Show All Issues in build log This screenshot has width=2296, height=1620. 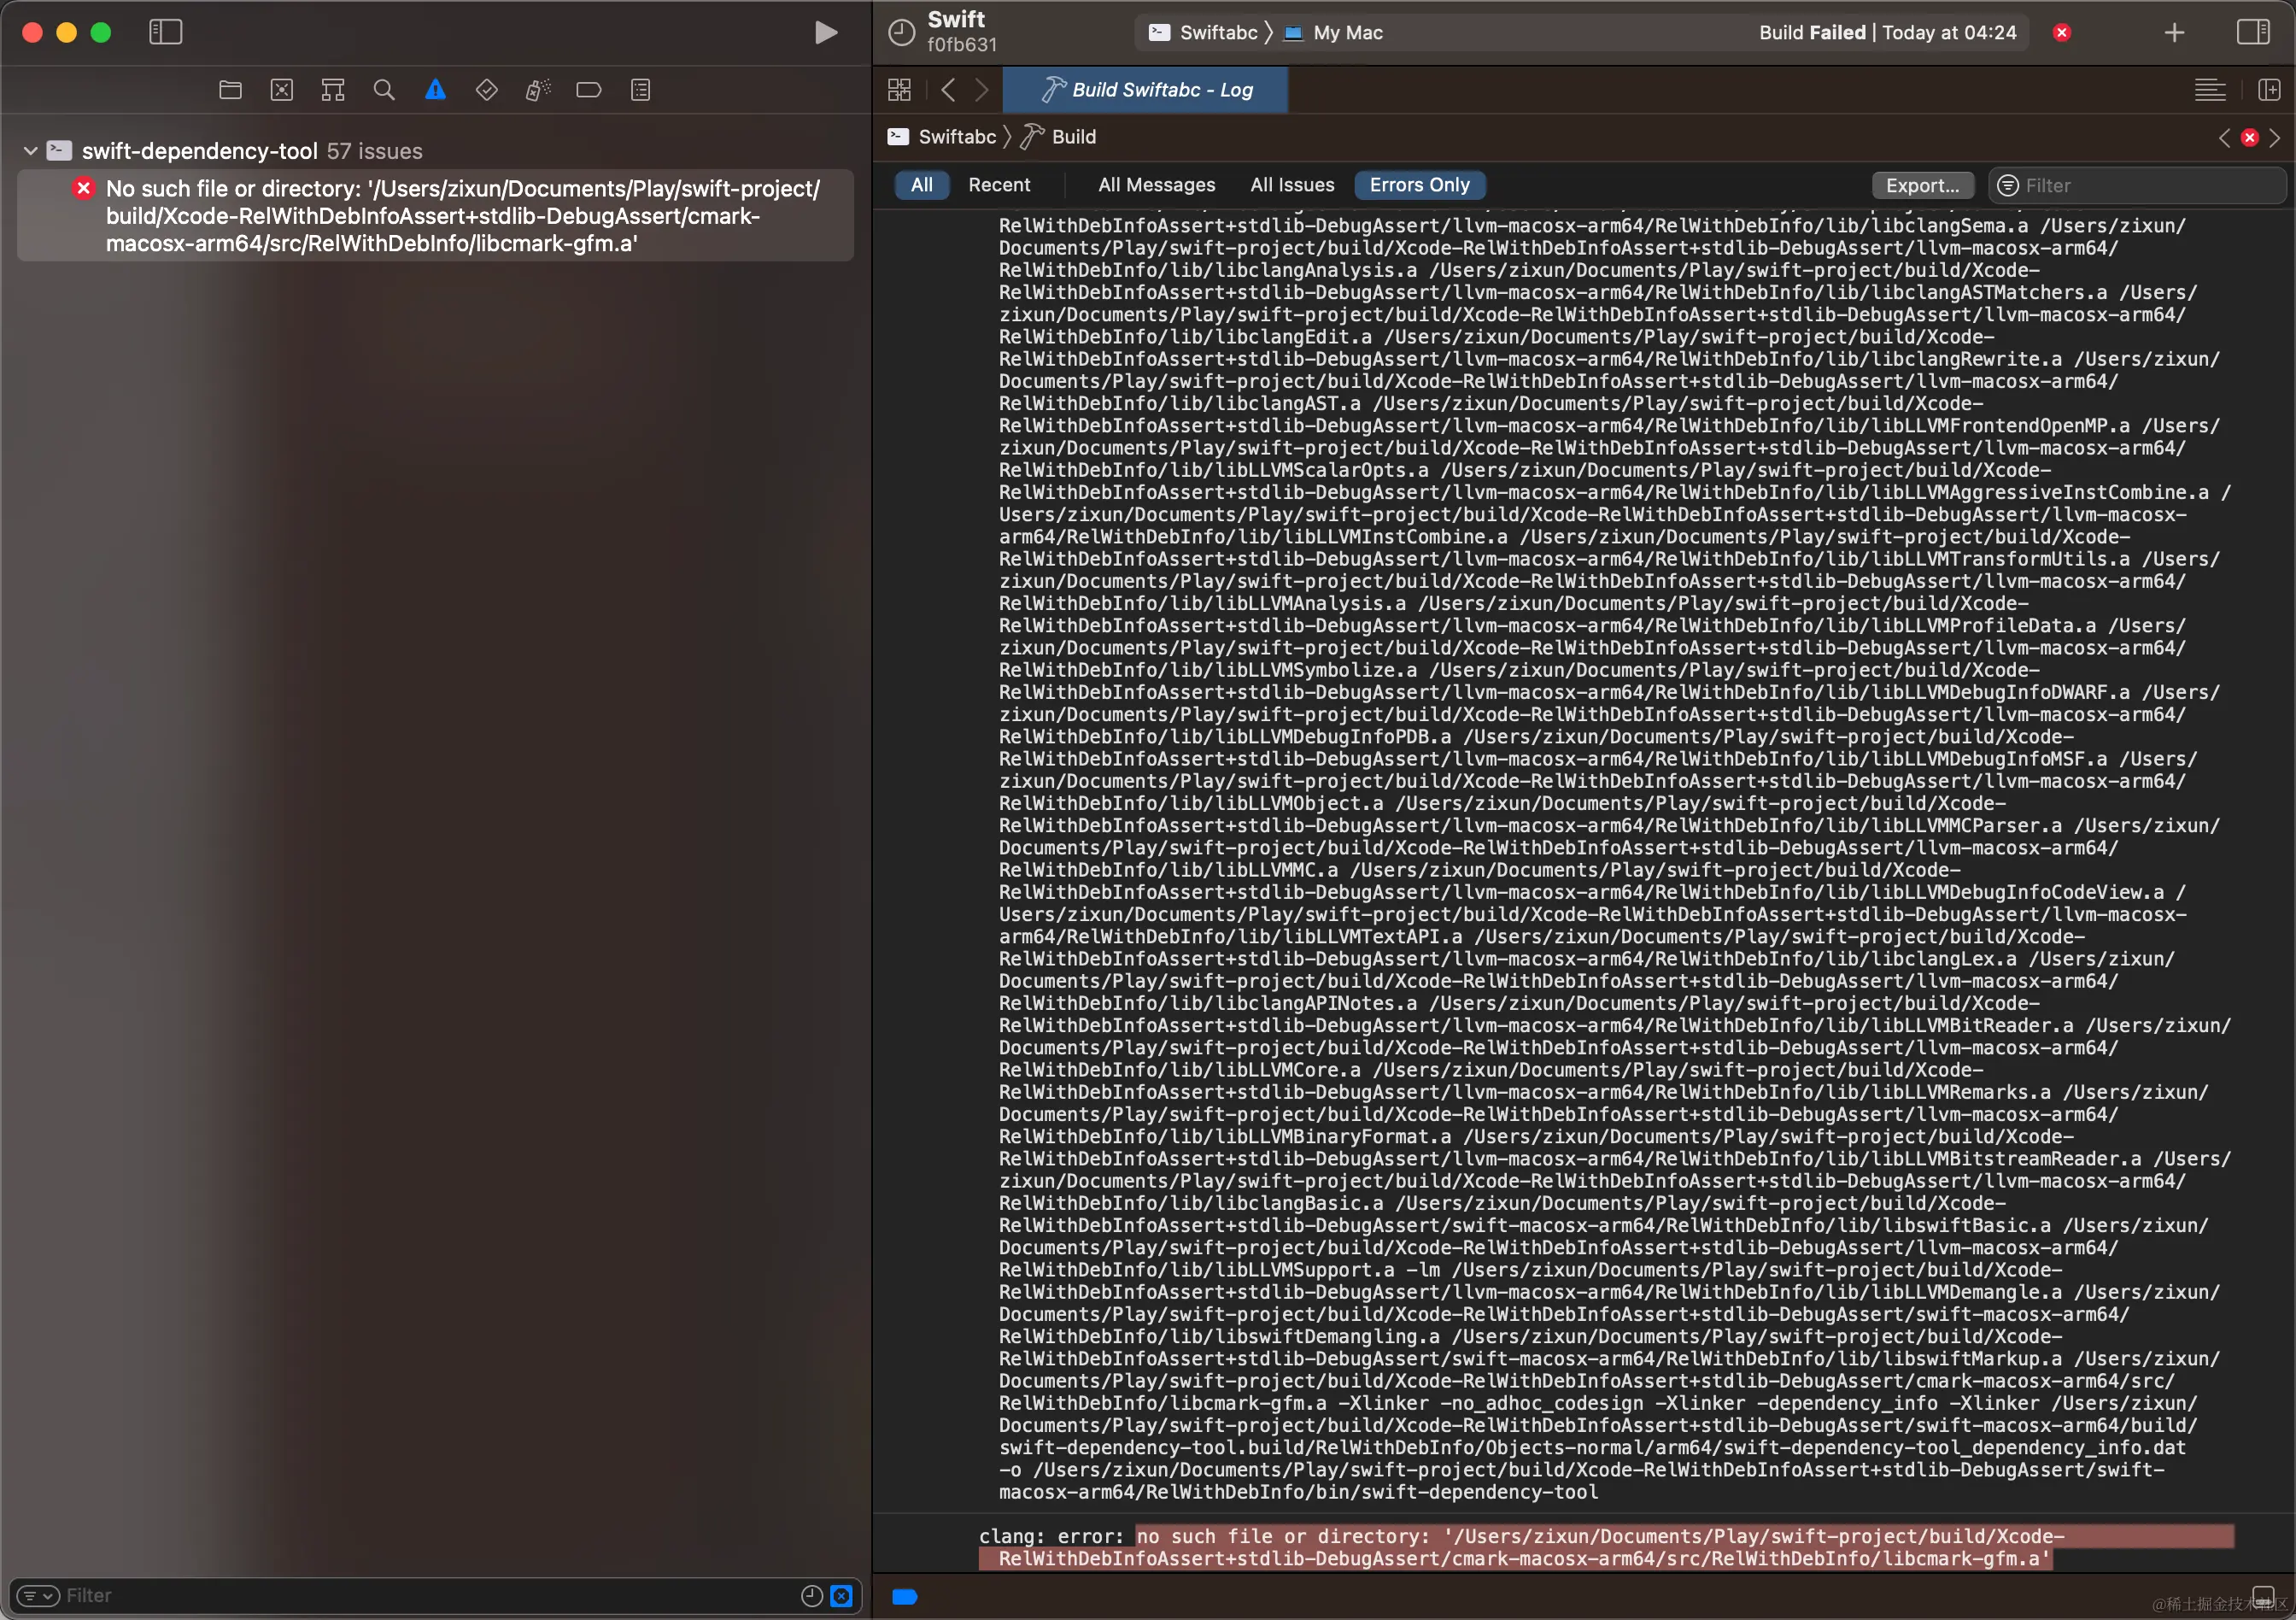point(1292,185)
